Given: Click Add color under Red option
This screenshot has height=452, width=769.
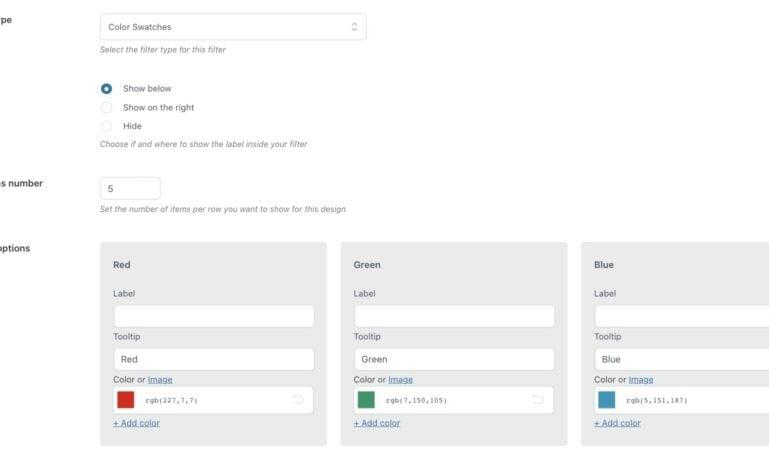Looking at the screenshot, I should click(136, 423).
